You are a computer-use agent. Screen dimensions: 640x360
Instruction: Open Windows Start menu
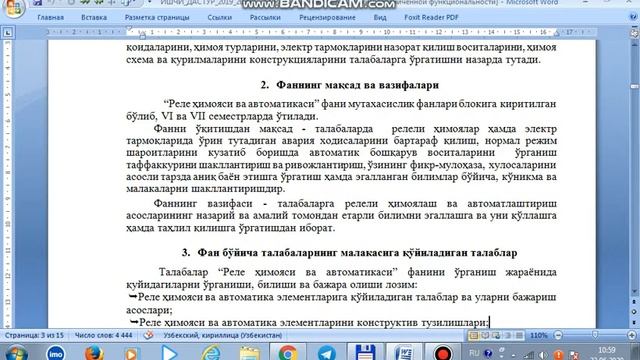pyautogui.click(x=16, y=352)
